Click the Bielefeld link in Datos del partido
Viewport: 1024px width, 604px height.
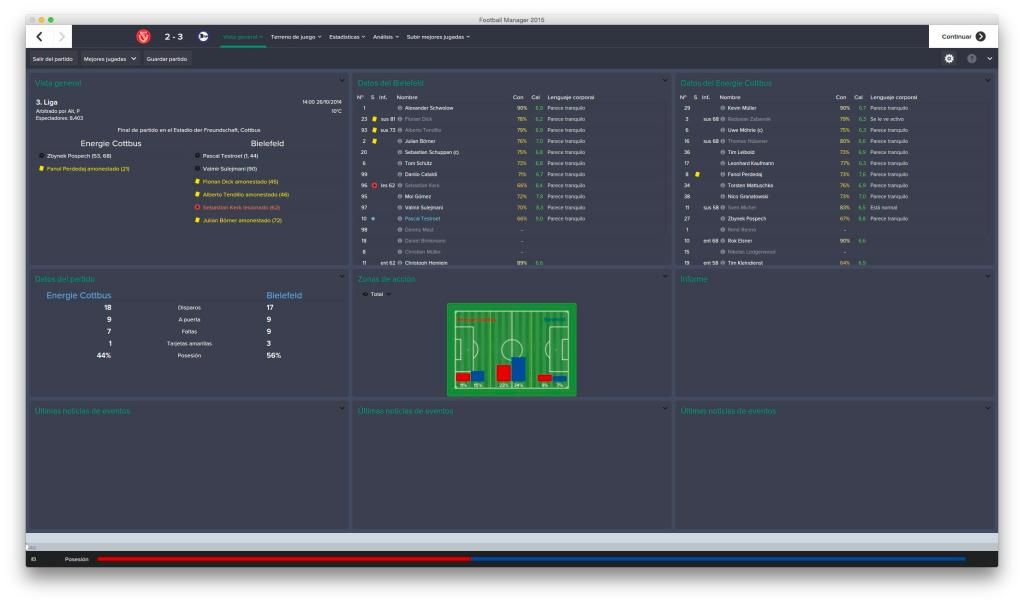pos(284,296)
